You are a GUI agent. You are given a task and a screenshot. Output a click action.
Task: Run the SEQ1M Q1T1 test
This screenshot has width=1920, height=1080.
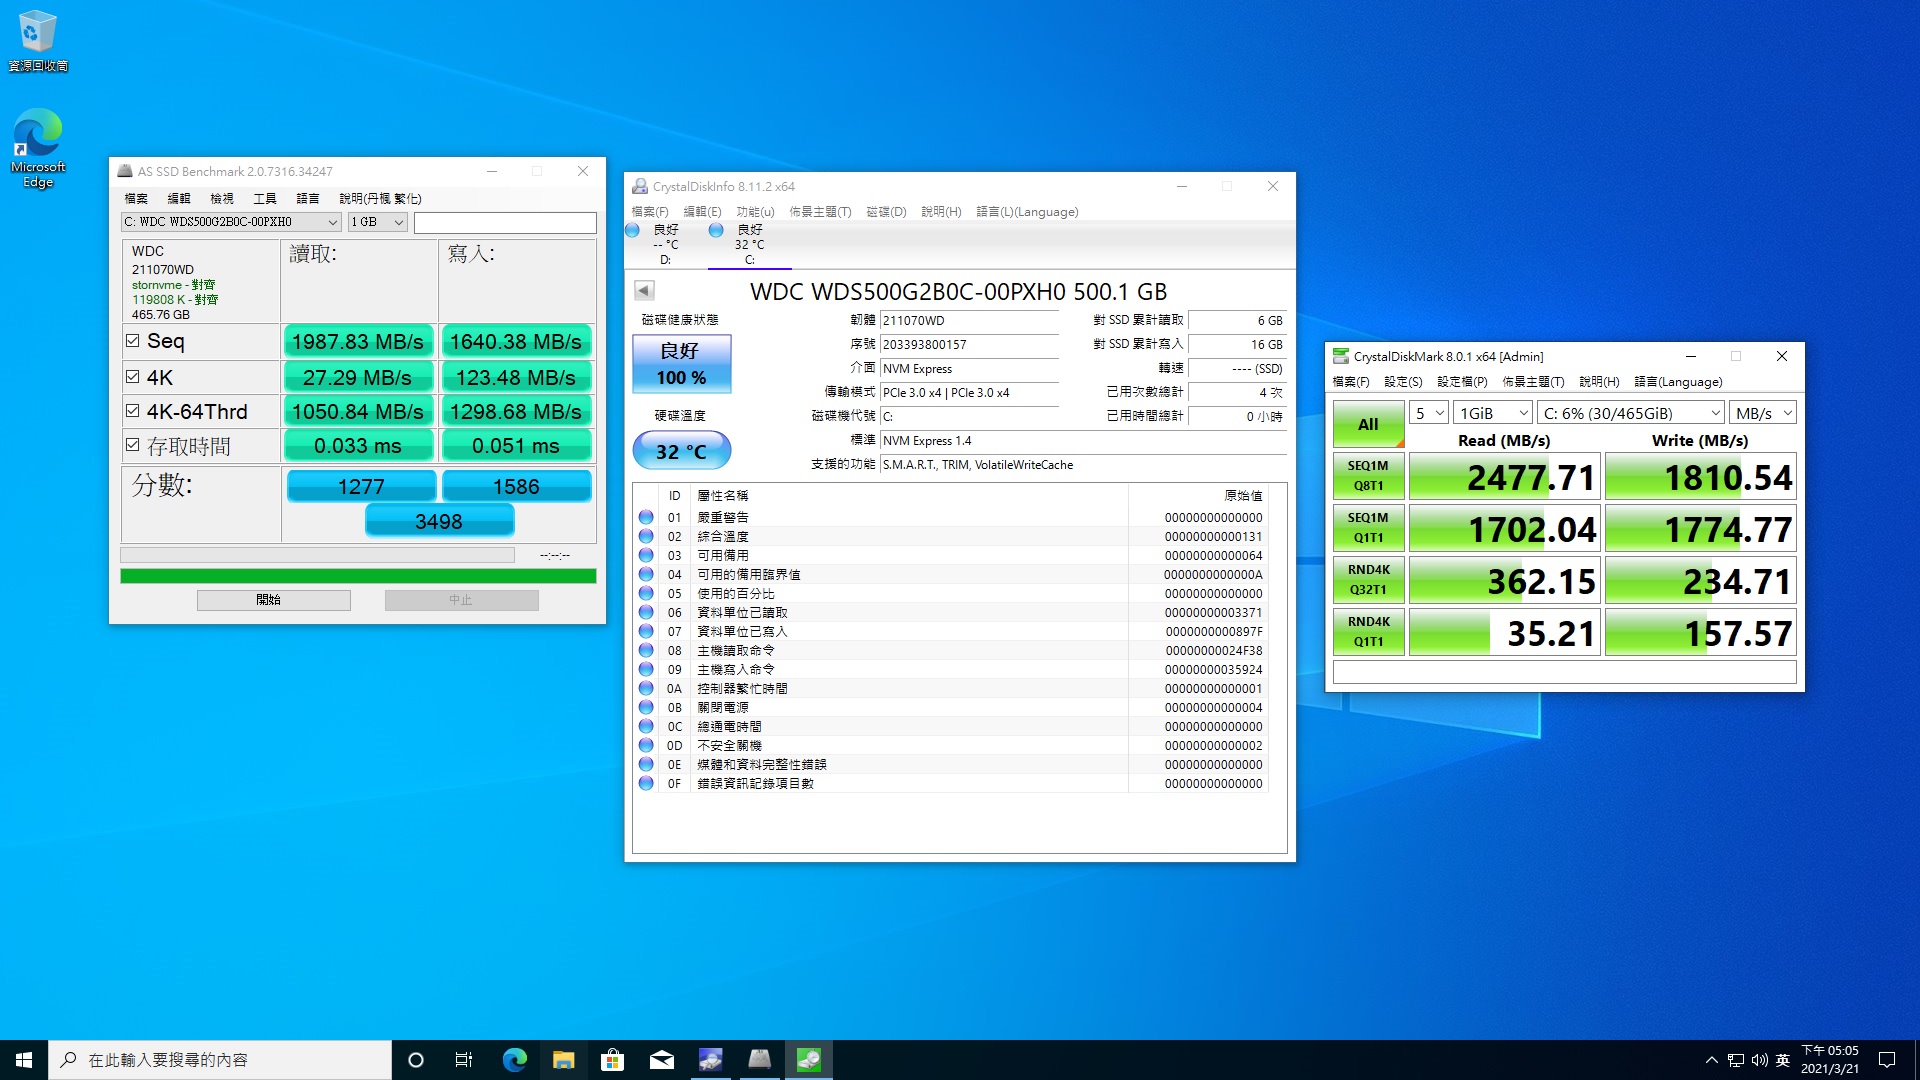tap(1368, 528)
